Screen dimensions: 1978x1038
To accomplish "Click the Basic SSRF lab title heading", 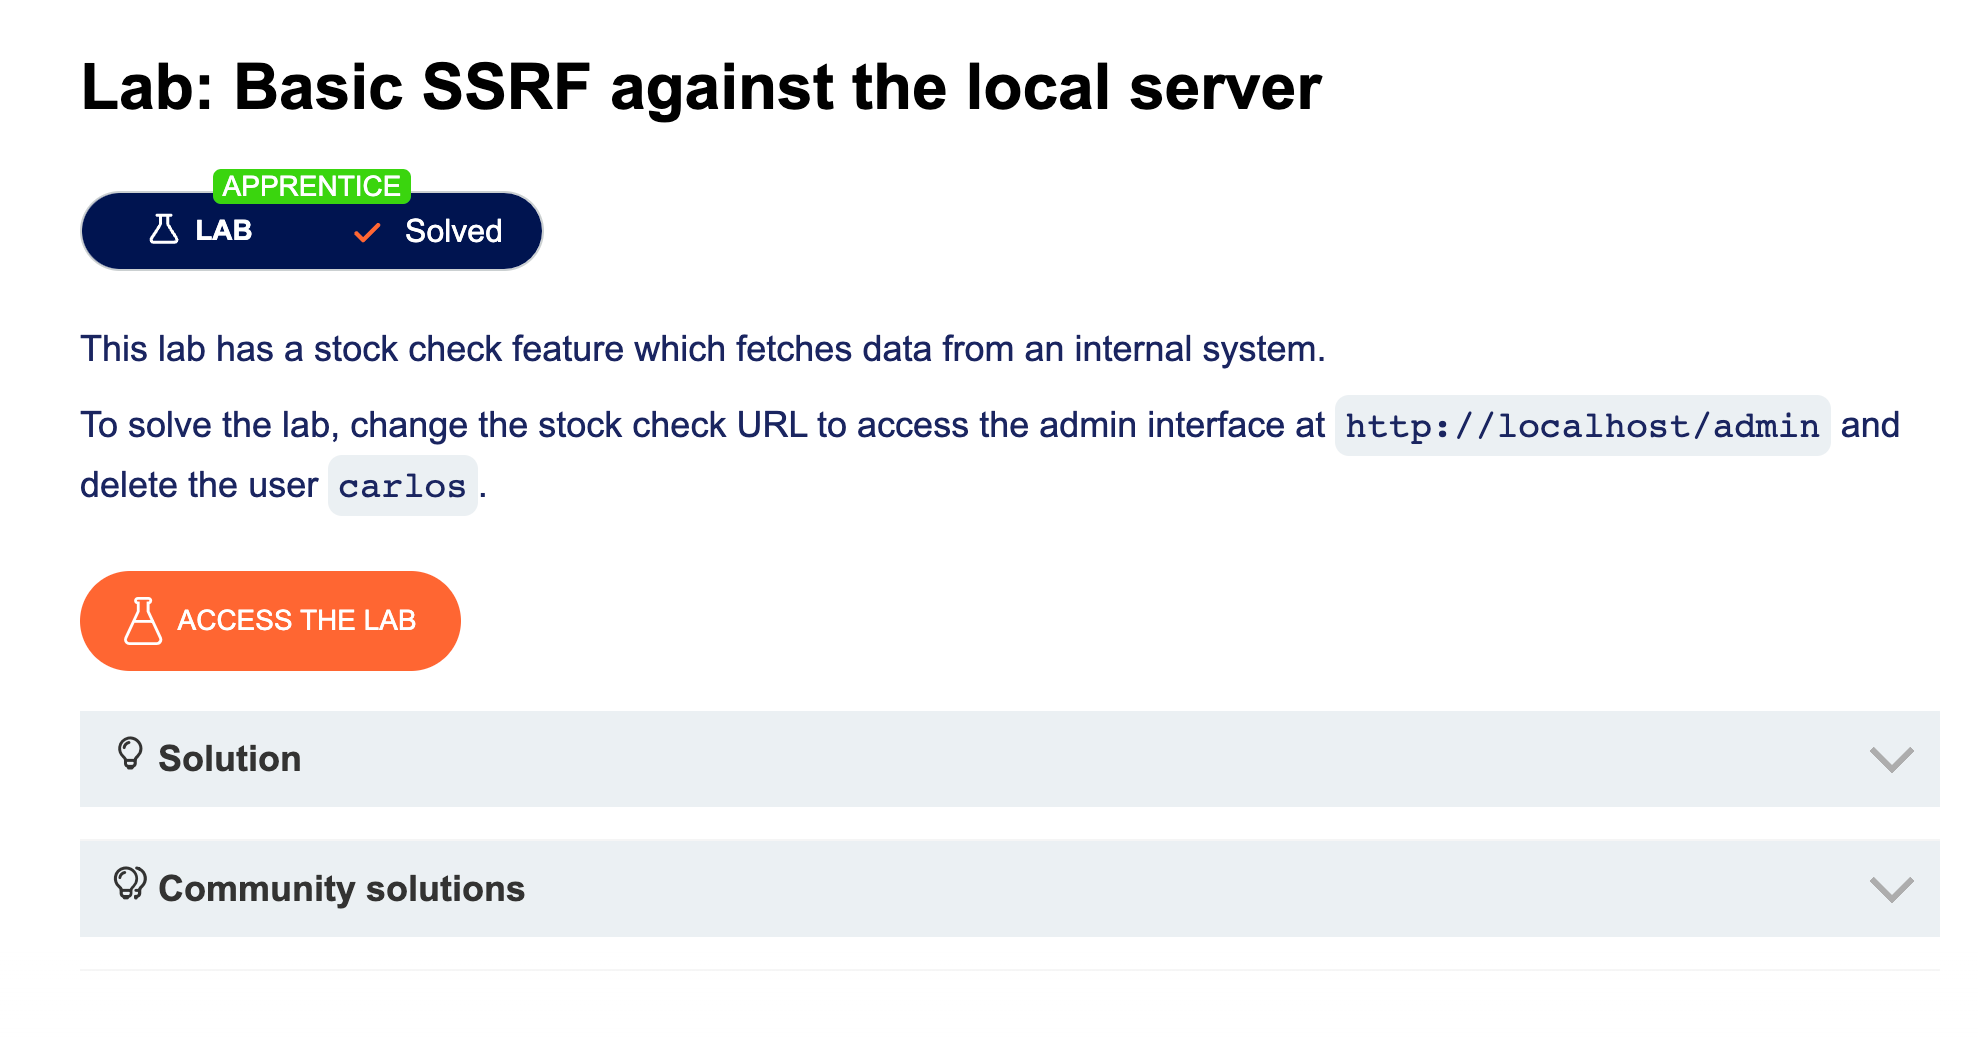I will pos(700,87).
